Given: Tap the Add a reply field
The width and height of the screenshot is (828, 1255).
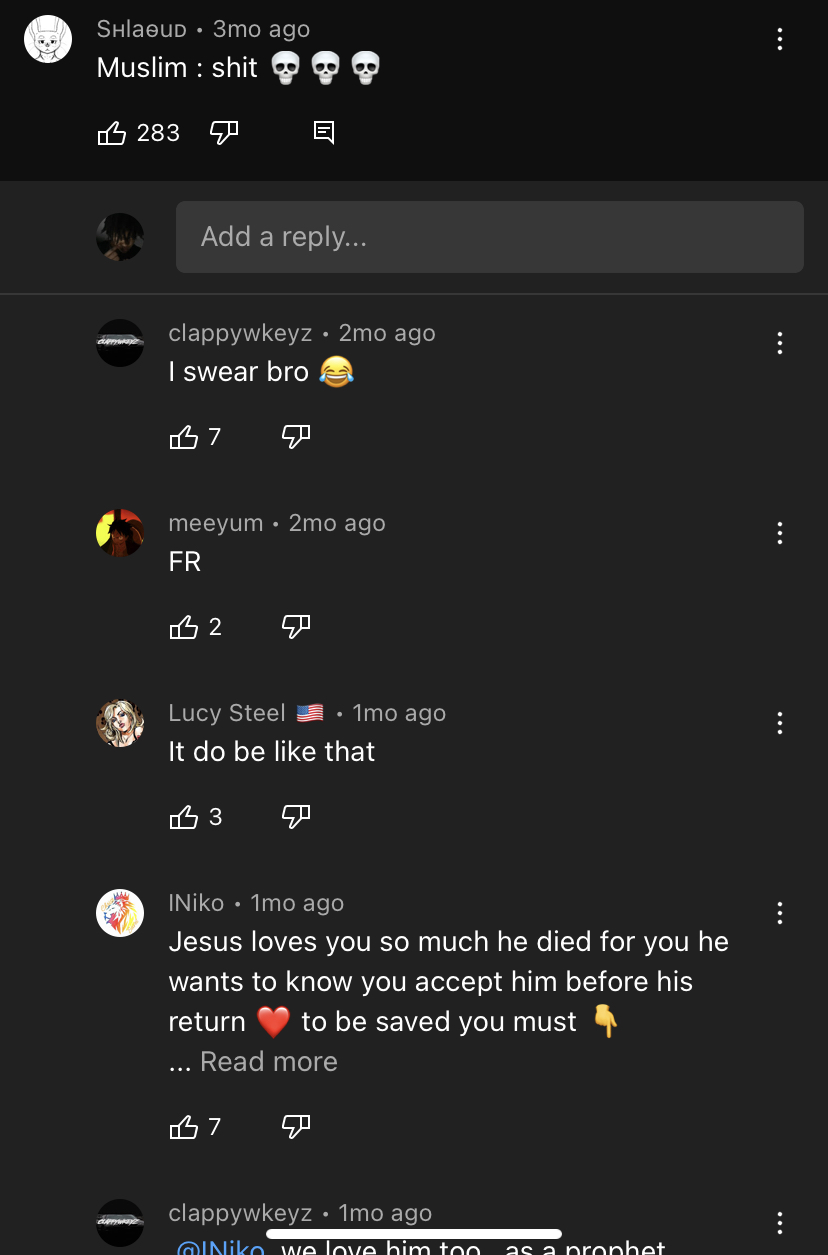Looking at the screenshot, I should [x=490, y=237].
